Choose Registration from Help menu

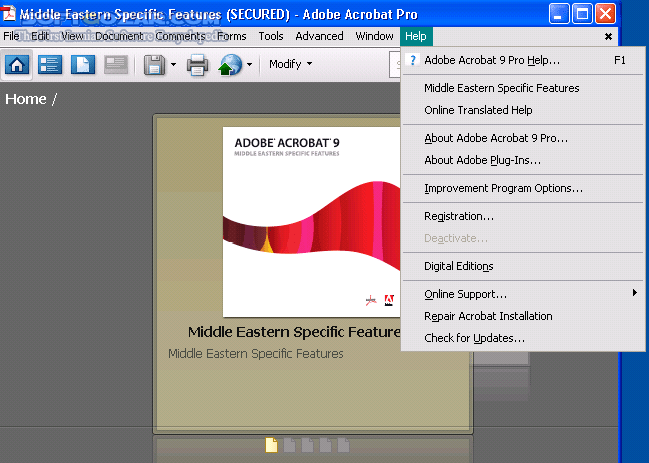pos(523,216)
